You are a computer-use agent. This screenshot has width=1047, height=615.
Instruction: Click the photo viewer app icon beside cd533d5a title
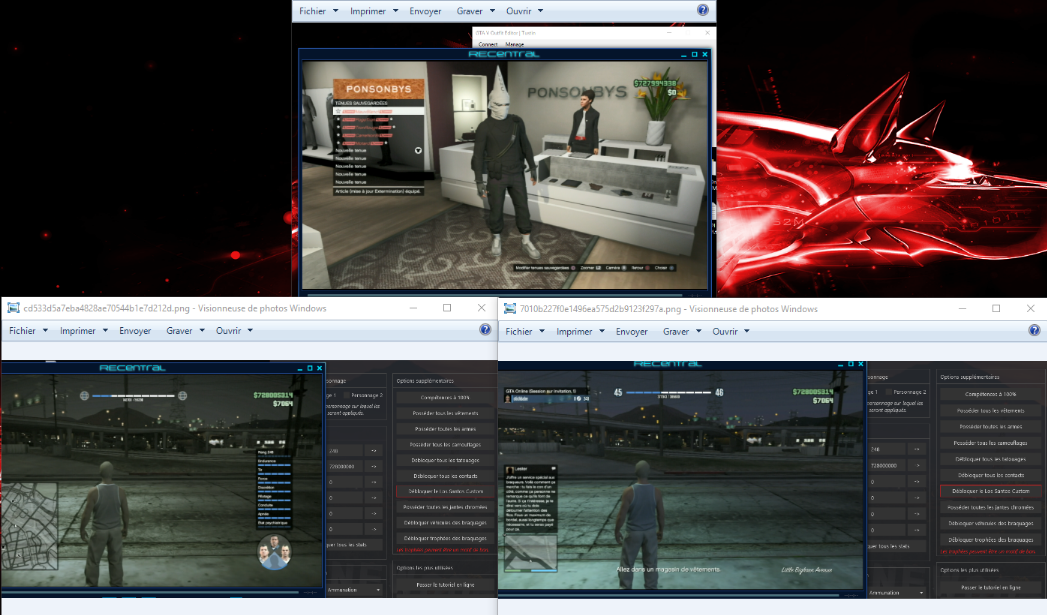pyautogui.click(x=13, y=308)
